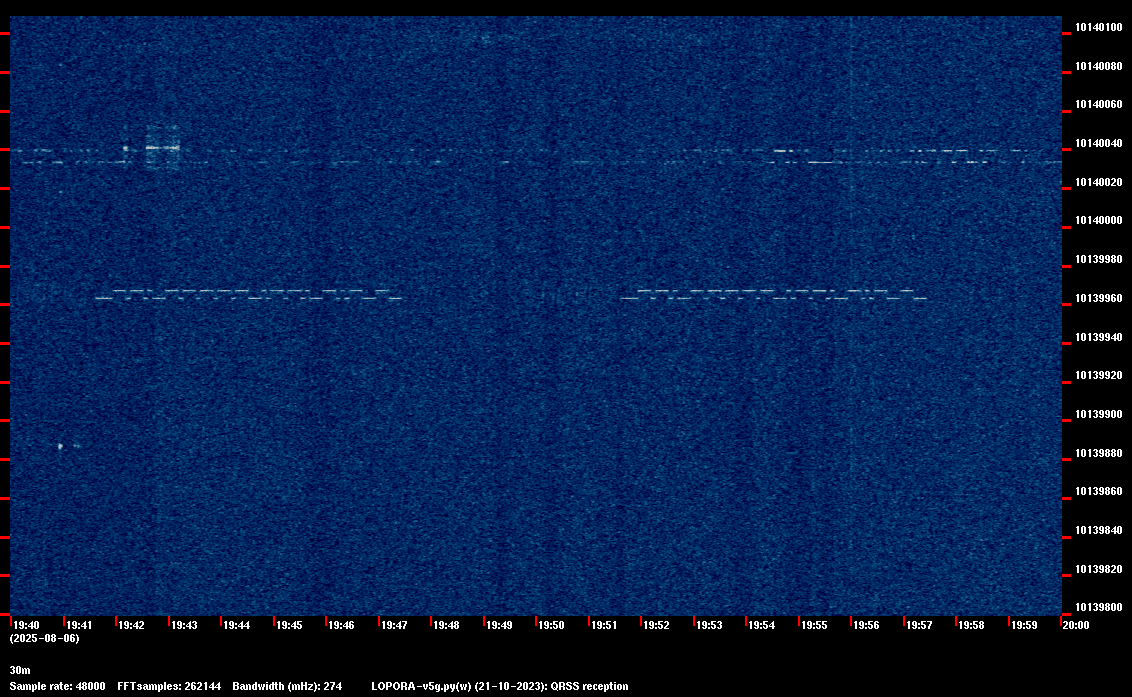Click the Bandwidth (mHz): 274 text
This screenshot has height=697, width=1132.
point(287,686)
